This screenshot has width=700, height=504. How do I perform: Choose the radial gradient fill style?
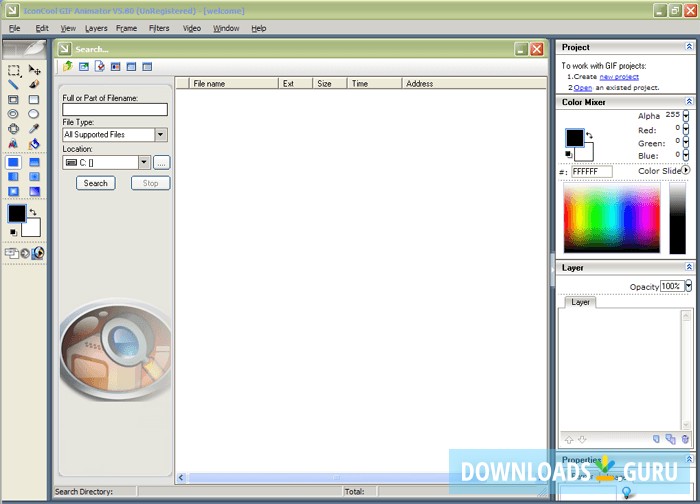[x=34, y=177]
